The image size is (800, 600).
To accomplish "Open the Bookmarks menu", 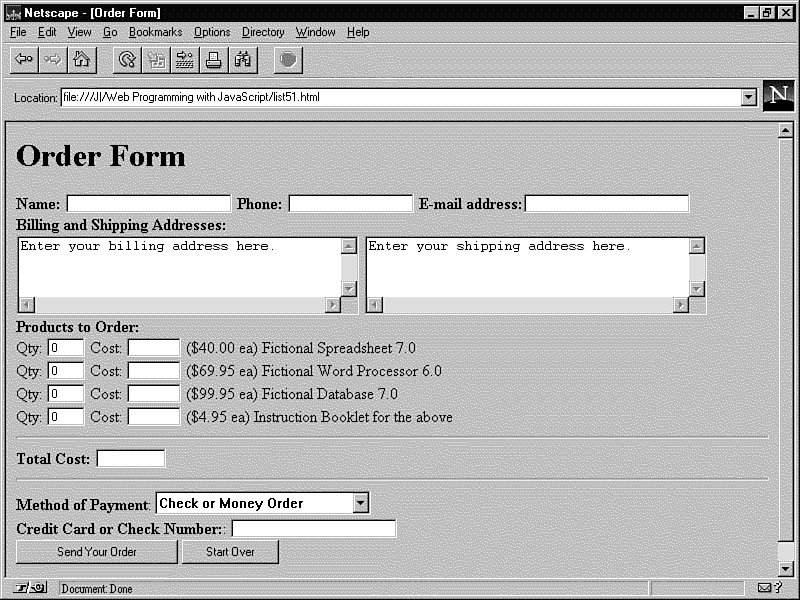I will coord(155,32).
